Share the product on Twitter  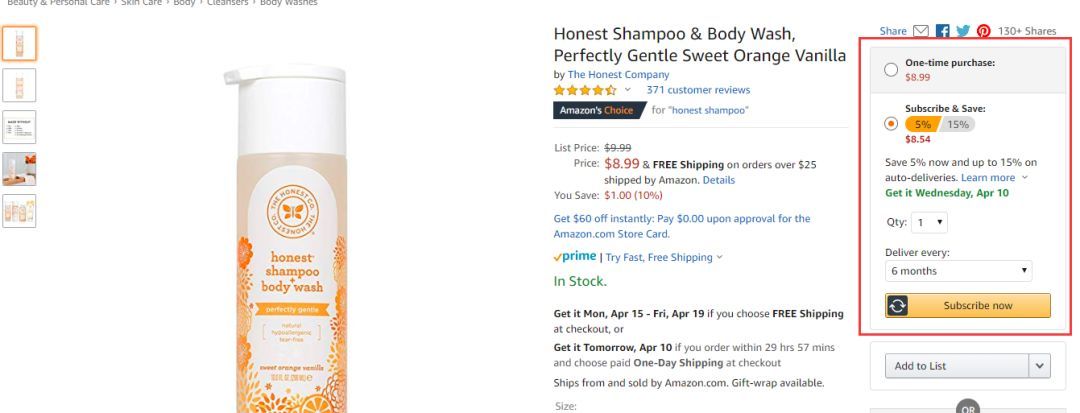click(962, 31)
